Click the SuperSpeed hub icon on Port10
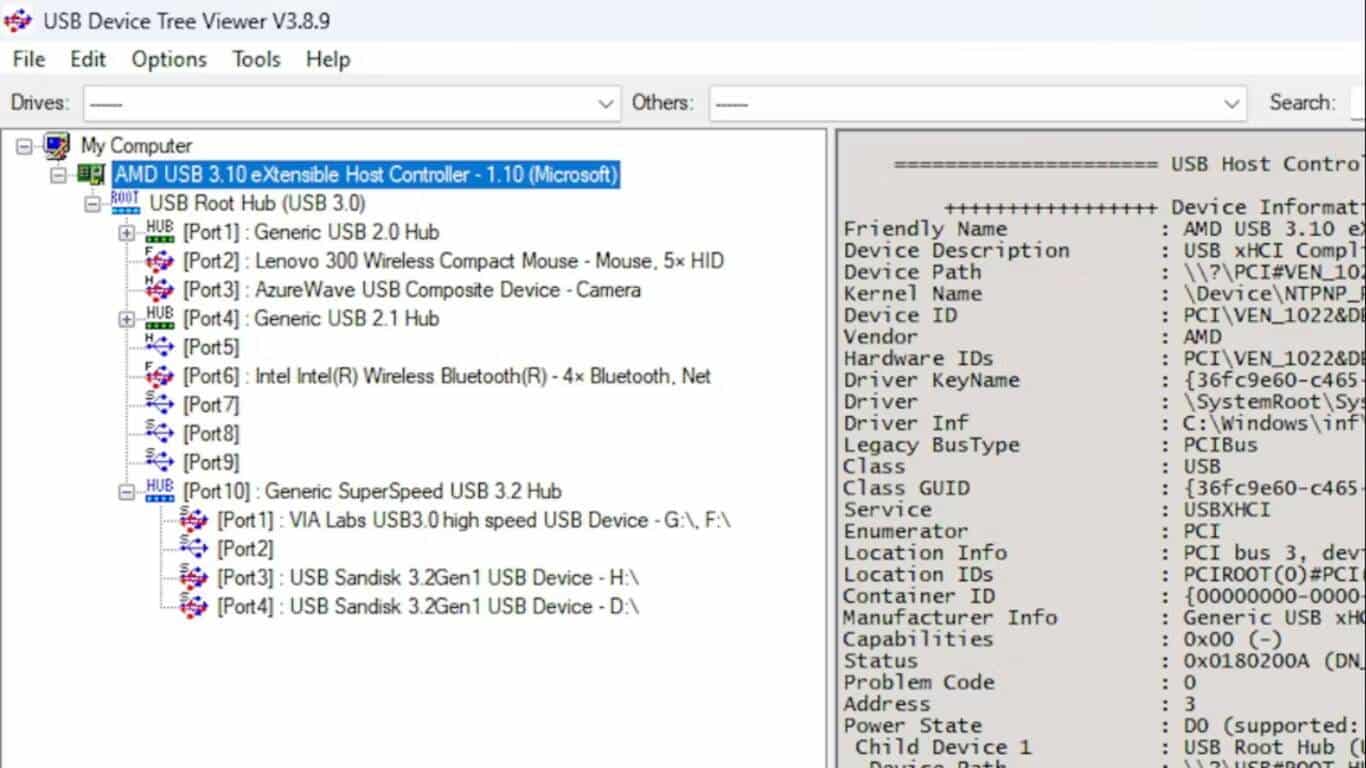 click(x=160, y=491)
